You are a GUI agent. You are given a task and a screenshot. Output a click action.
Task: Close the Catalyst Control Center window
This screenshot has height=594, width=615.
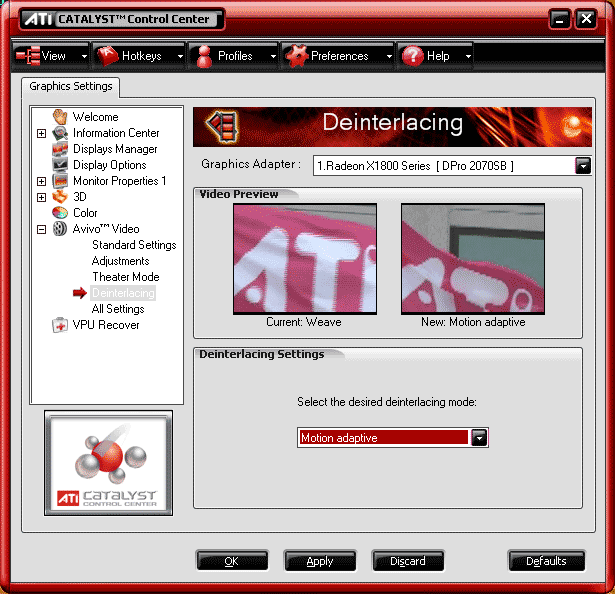tap(586, 19)
